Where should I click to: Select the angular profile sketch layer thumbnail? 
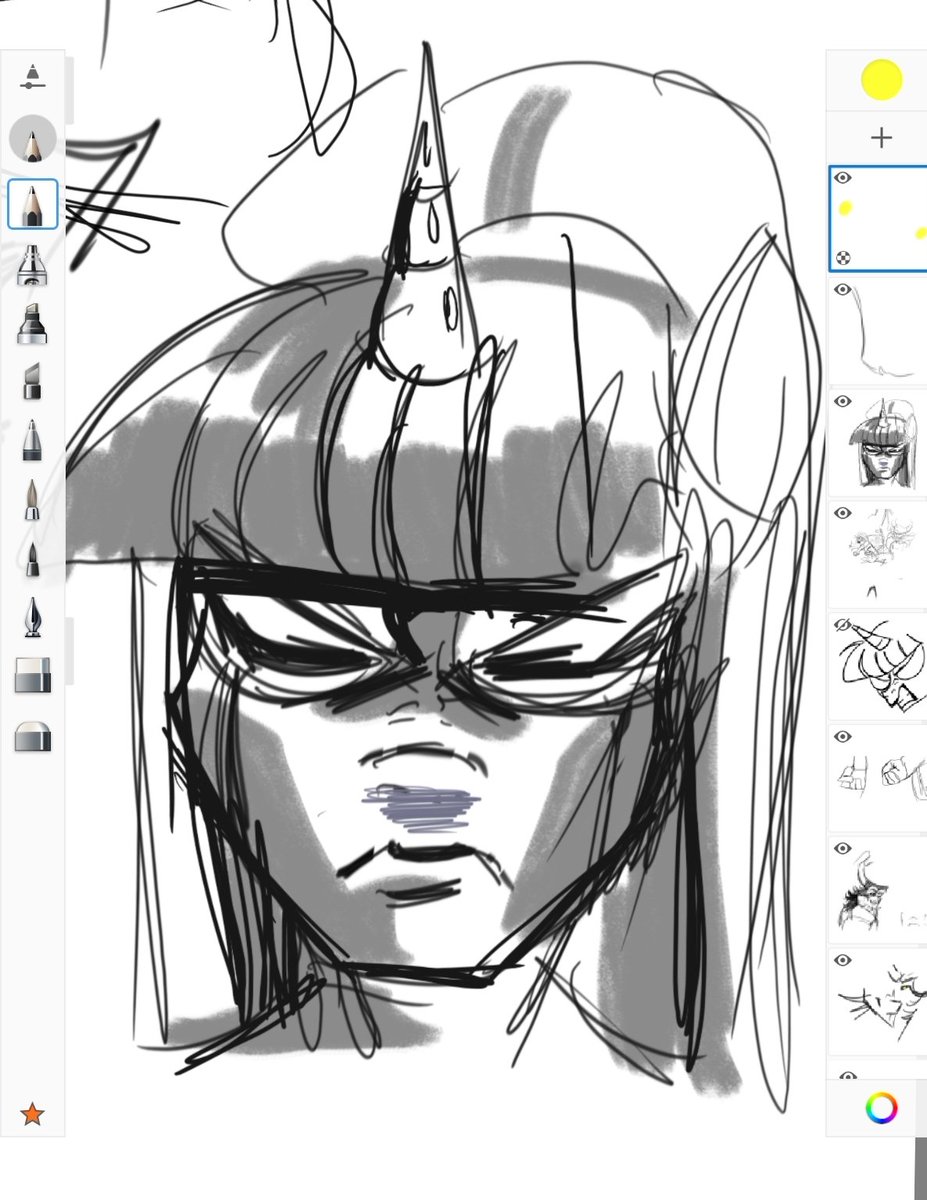[880, 1002]
